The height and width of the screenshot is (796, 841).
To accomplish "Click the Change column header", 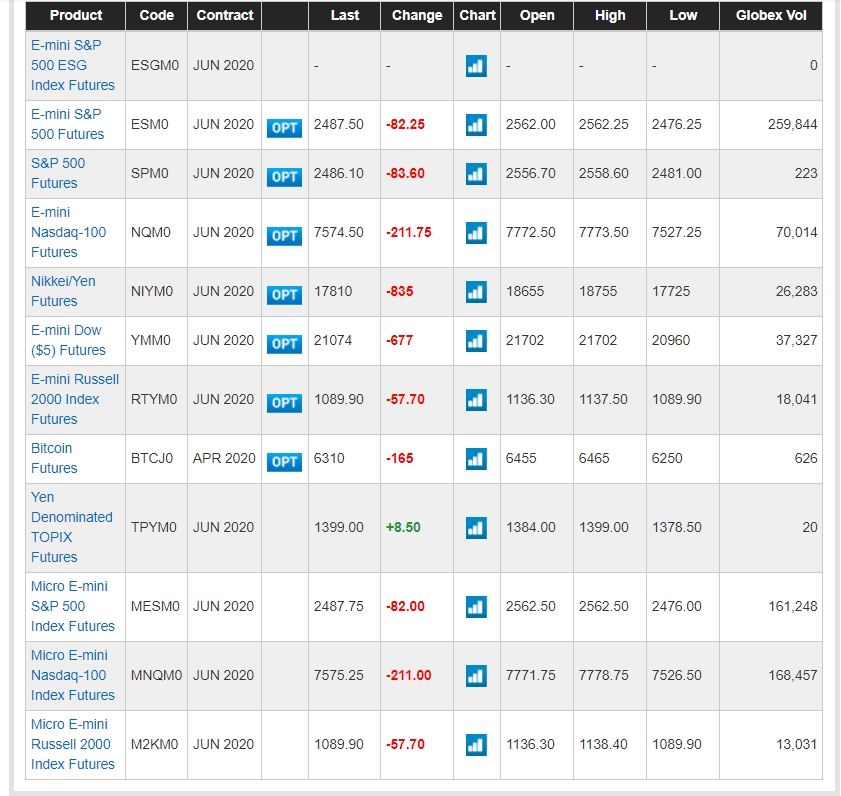I will tap(417, 16).
